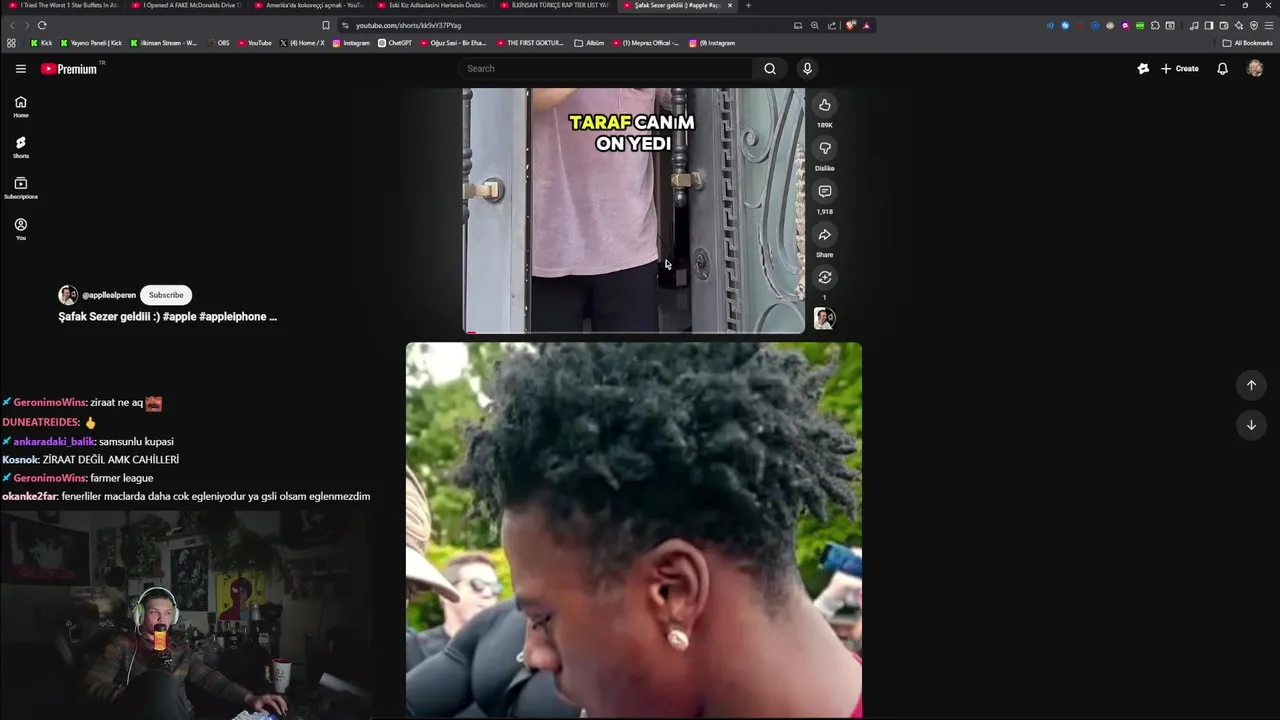
Task: Open Home in the YouTube sidebar
Action: point(21,107)
